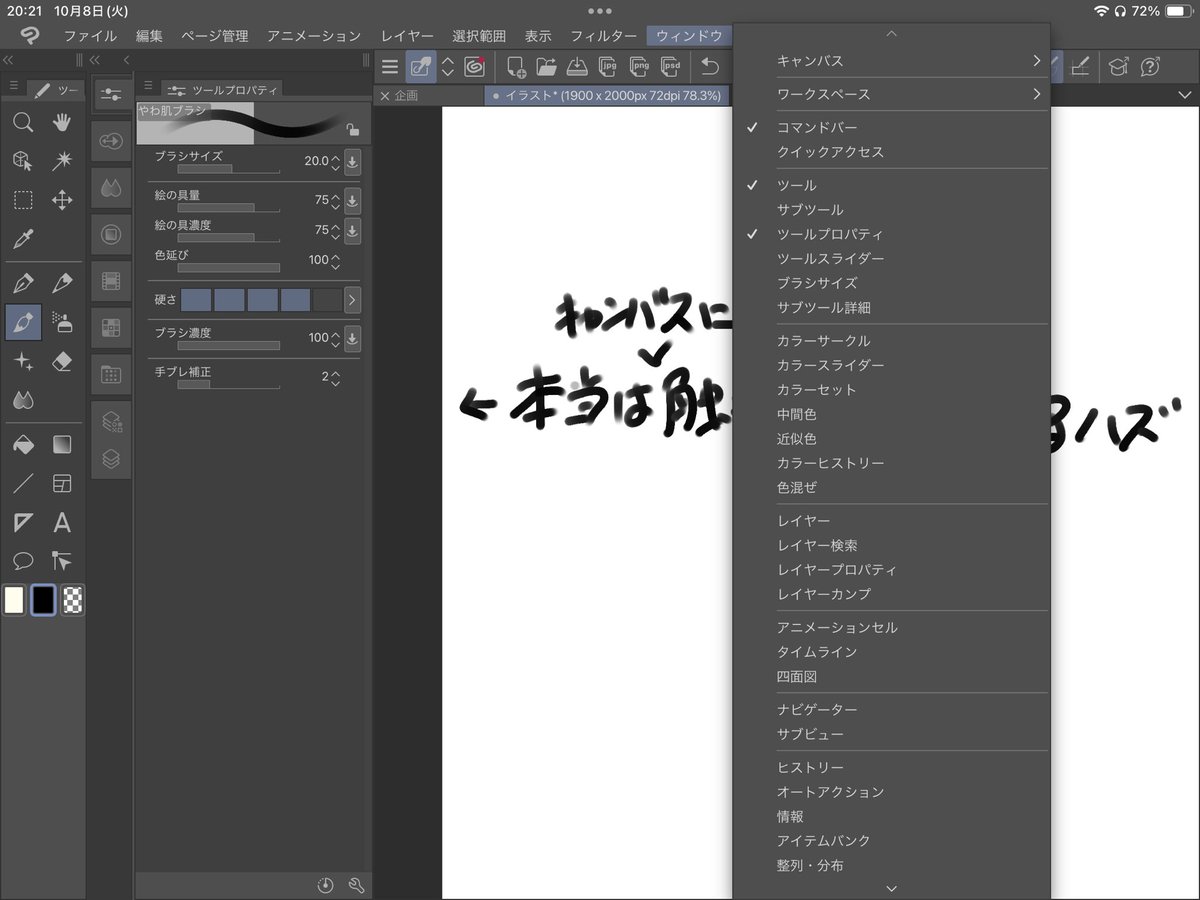
Task: Open フィルター menu
Action: tap(603, 36)
